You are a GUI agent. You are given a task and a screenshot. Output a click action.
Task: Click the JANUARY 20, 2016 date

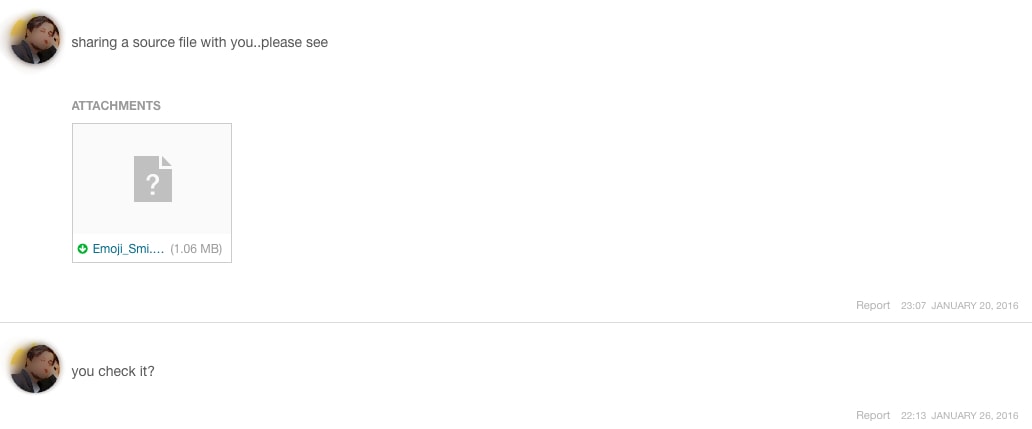point(975,305)
